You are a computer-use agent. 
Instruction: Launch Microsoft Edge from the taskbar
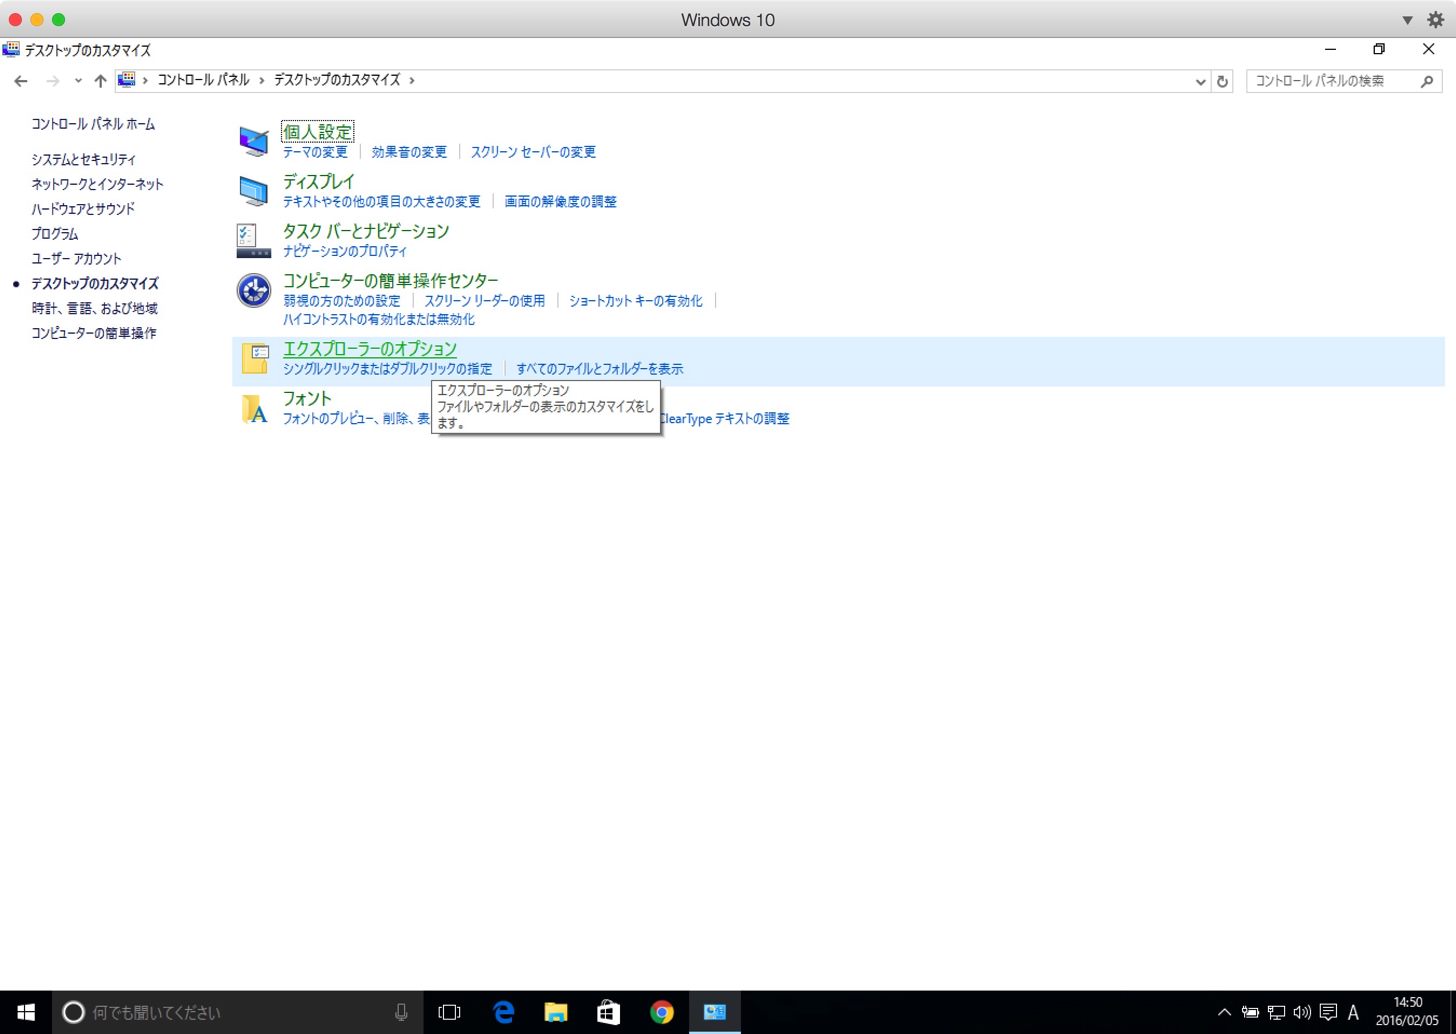[x=503, y=1012]
